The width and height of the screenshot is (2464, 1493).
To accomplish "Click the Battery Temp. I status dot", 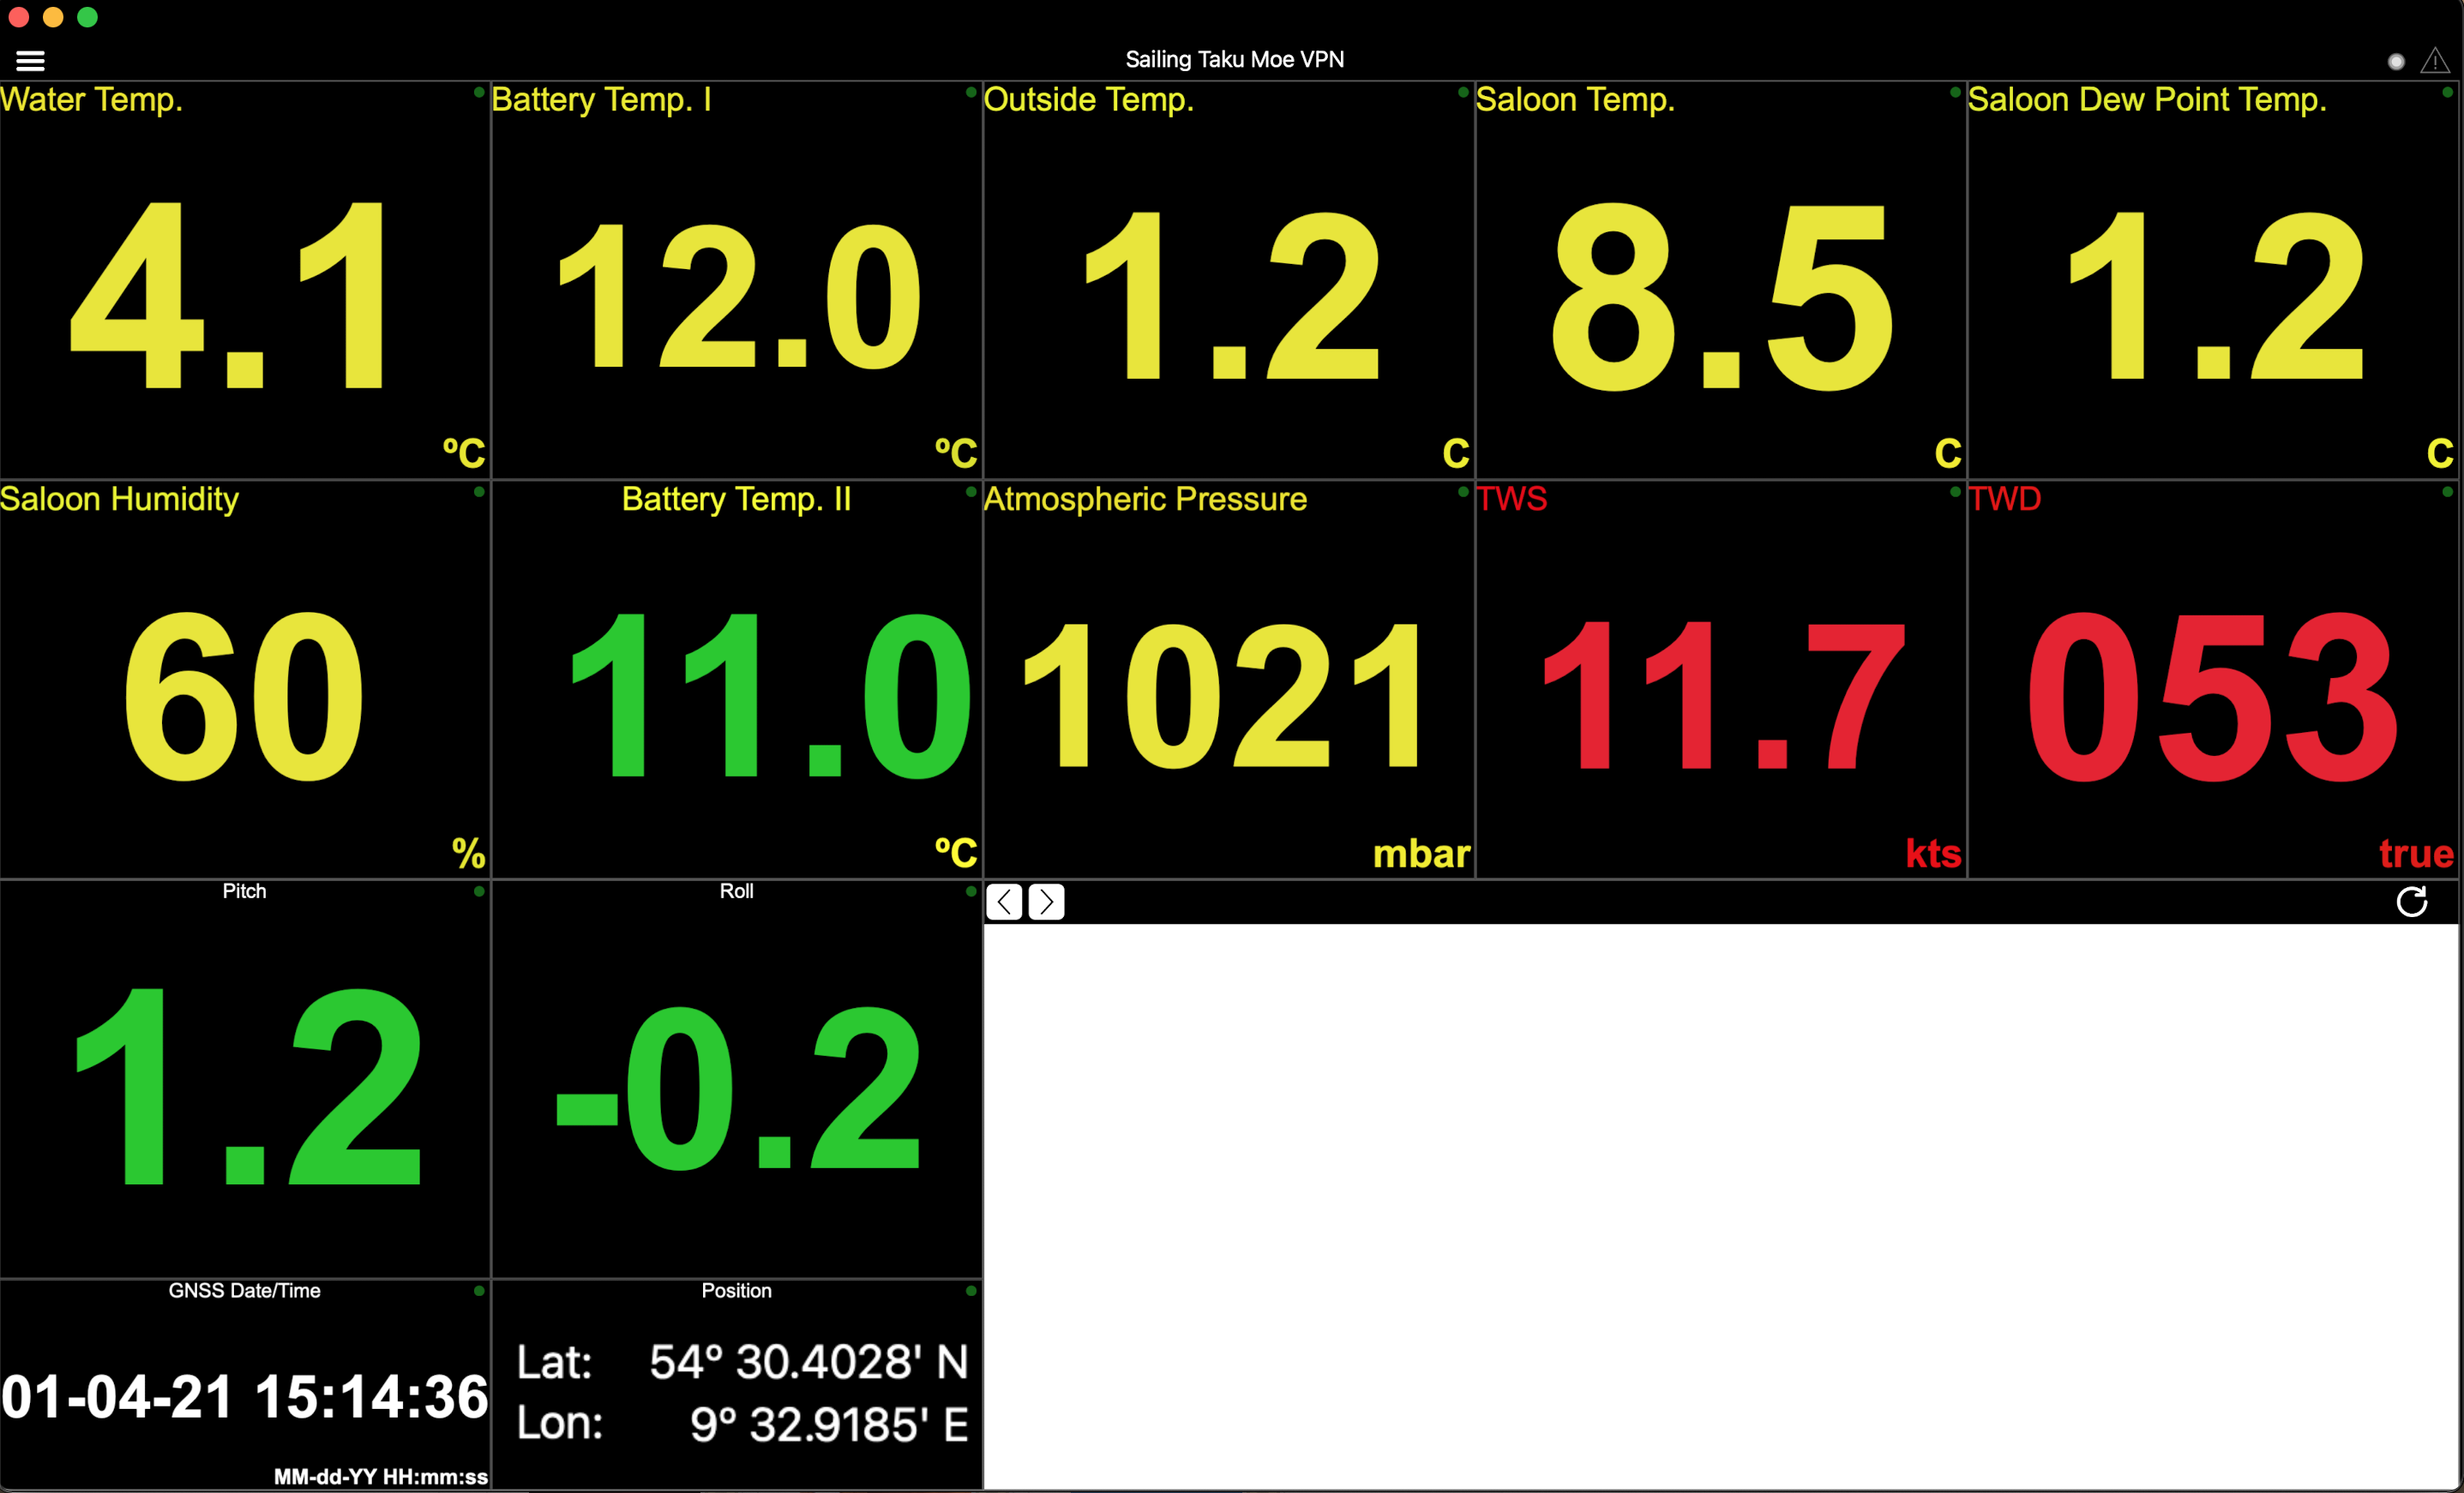I will [970, 92].
